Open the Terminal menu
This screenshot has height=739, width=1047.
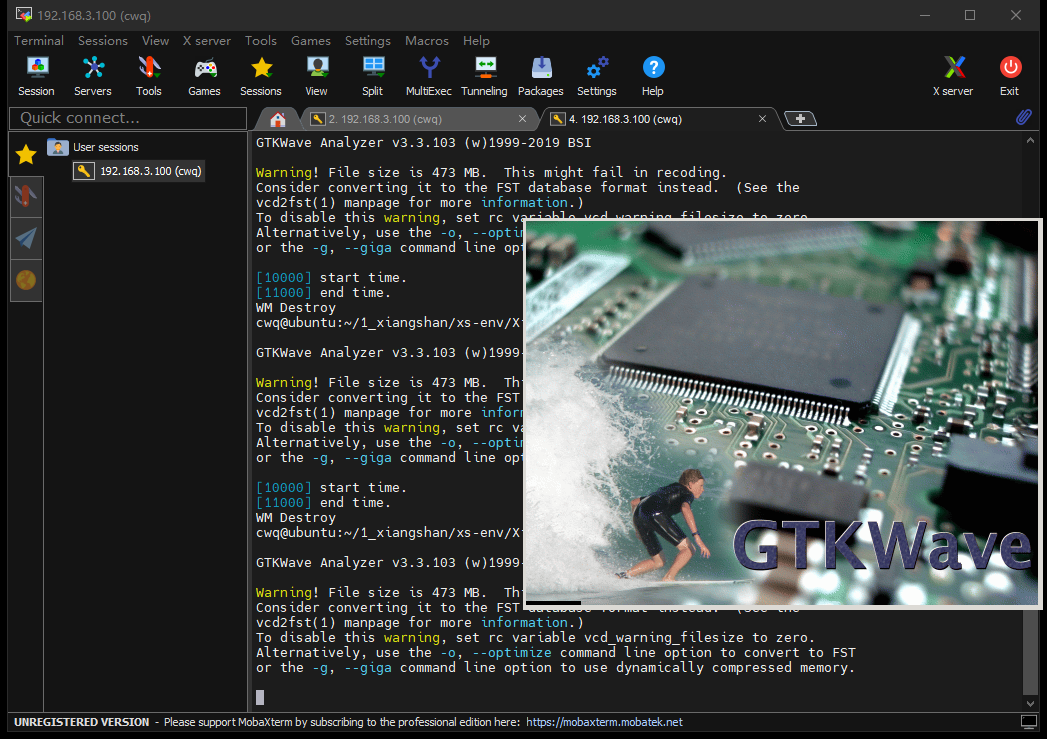[x=39, y=41]
